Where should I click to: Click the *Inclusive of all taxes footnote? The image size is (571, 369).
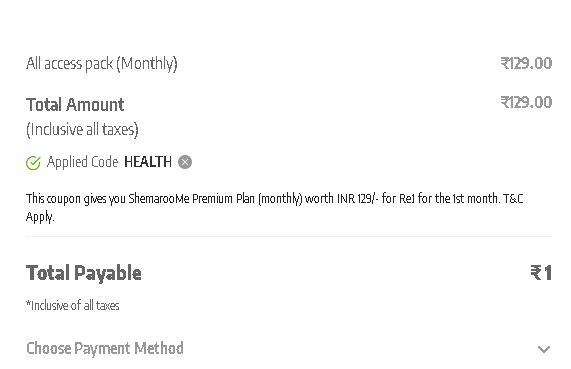pyautogui.click(x=73, y=305)
